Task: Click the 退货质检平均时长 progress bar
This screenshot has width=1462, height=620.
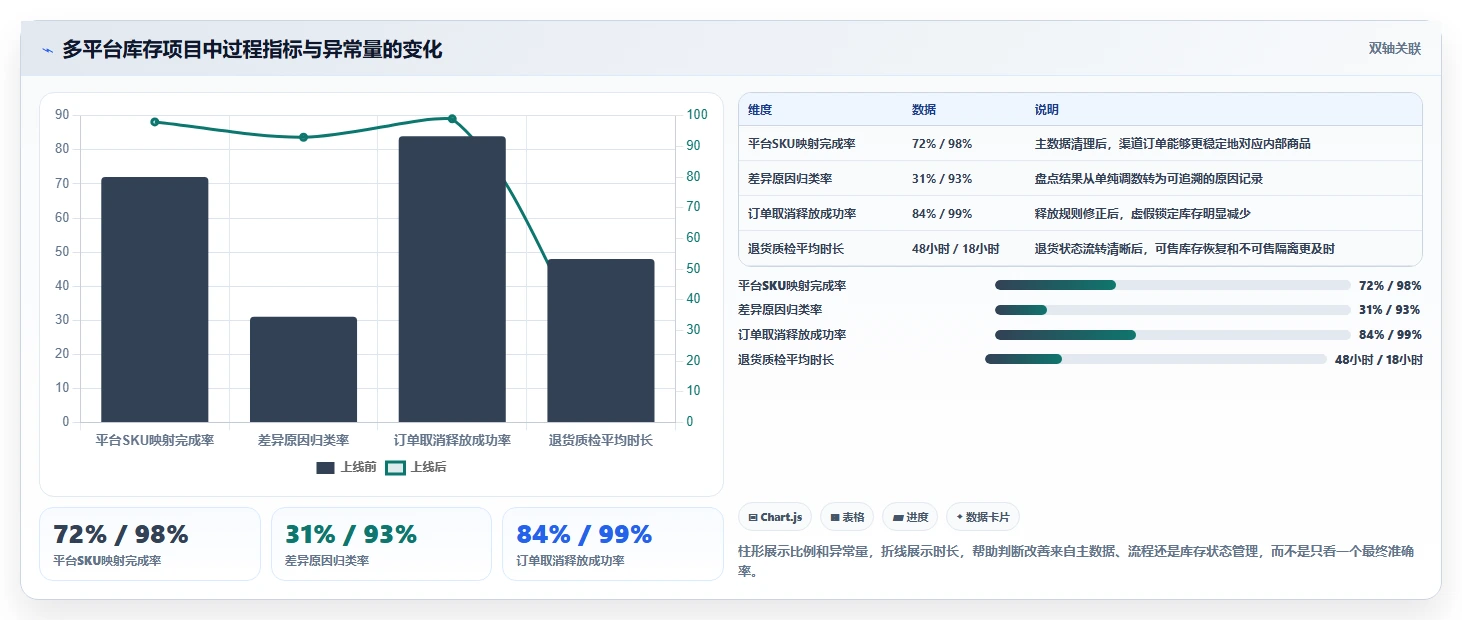Action: [1156, 359]
